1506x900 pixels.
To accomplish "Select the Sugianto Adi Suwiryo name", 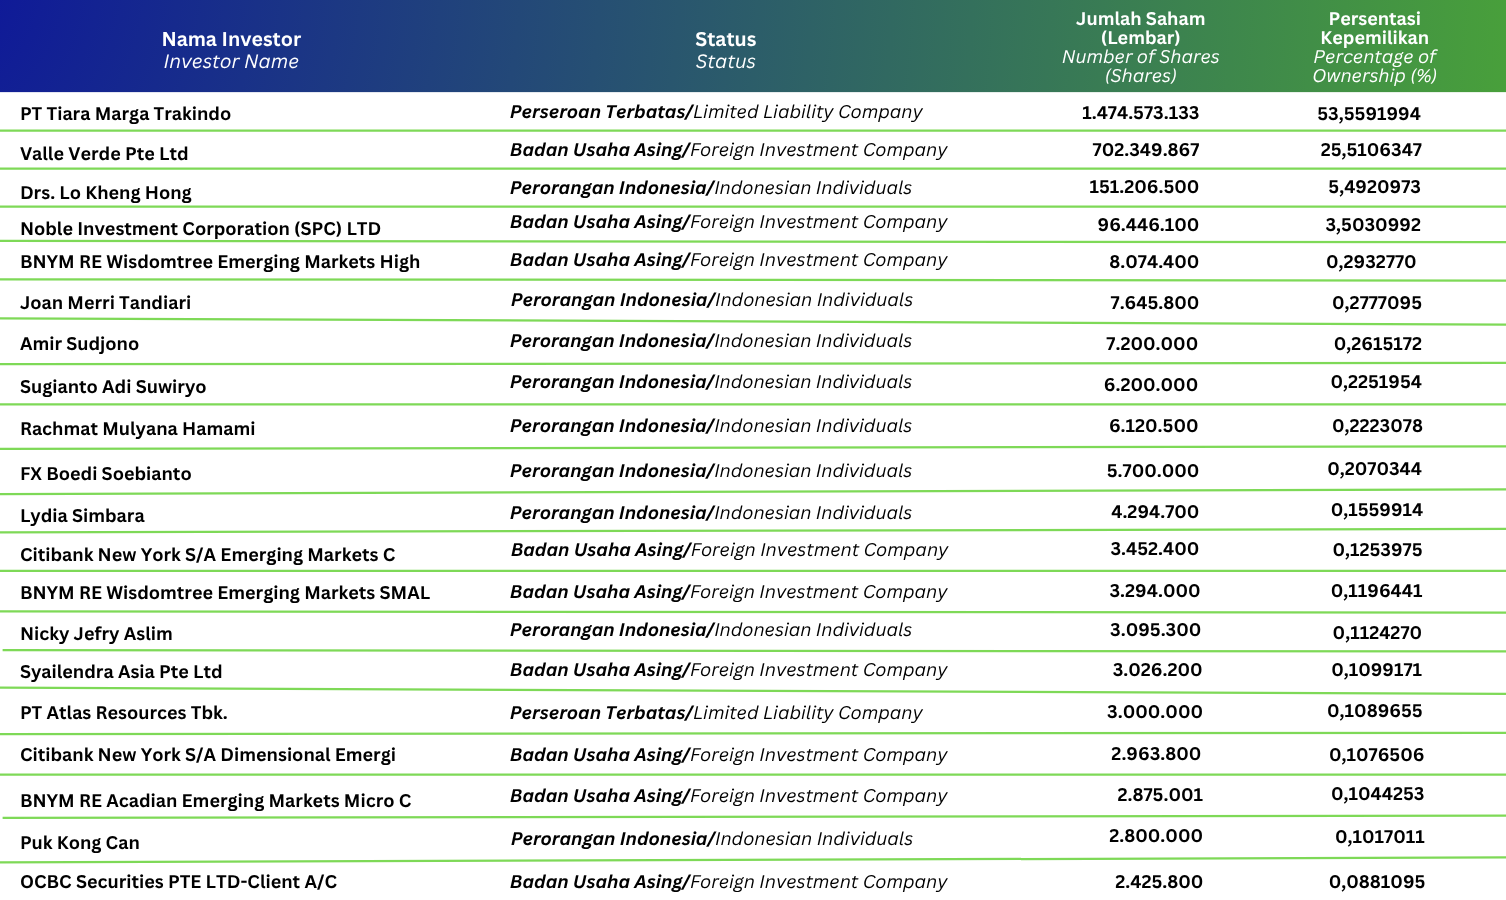I will point(113,387).
